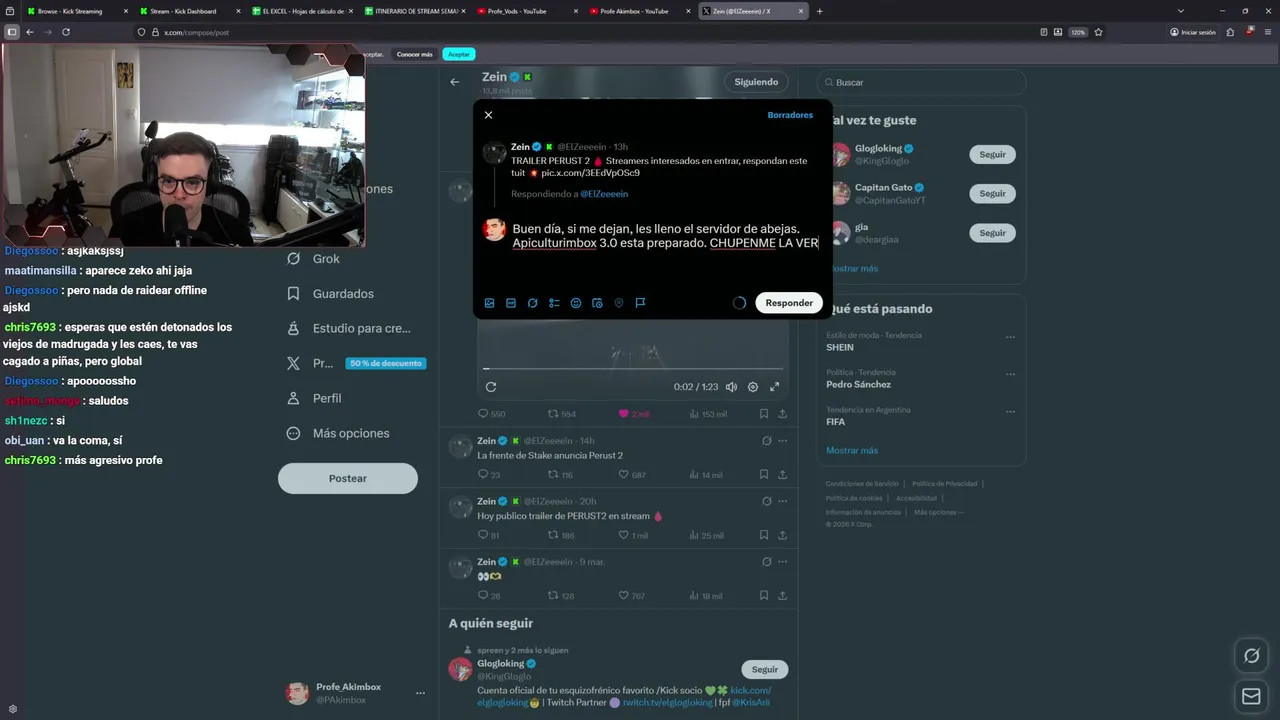The image size is (1280, 720).
Task: Follow gia in suggestions
Action: pyautogui.click(x=992, y=232)
